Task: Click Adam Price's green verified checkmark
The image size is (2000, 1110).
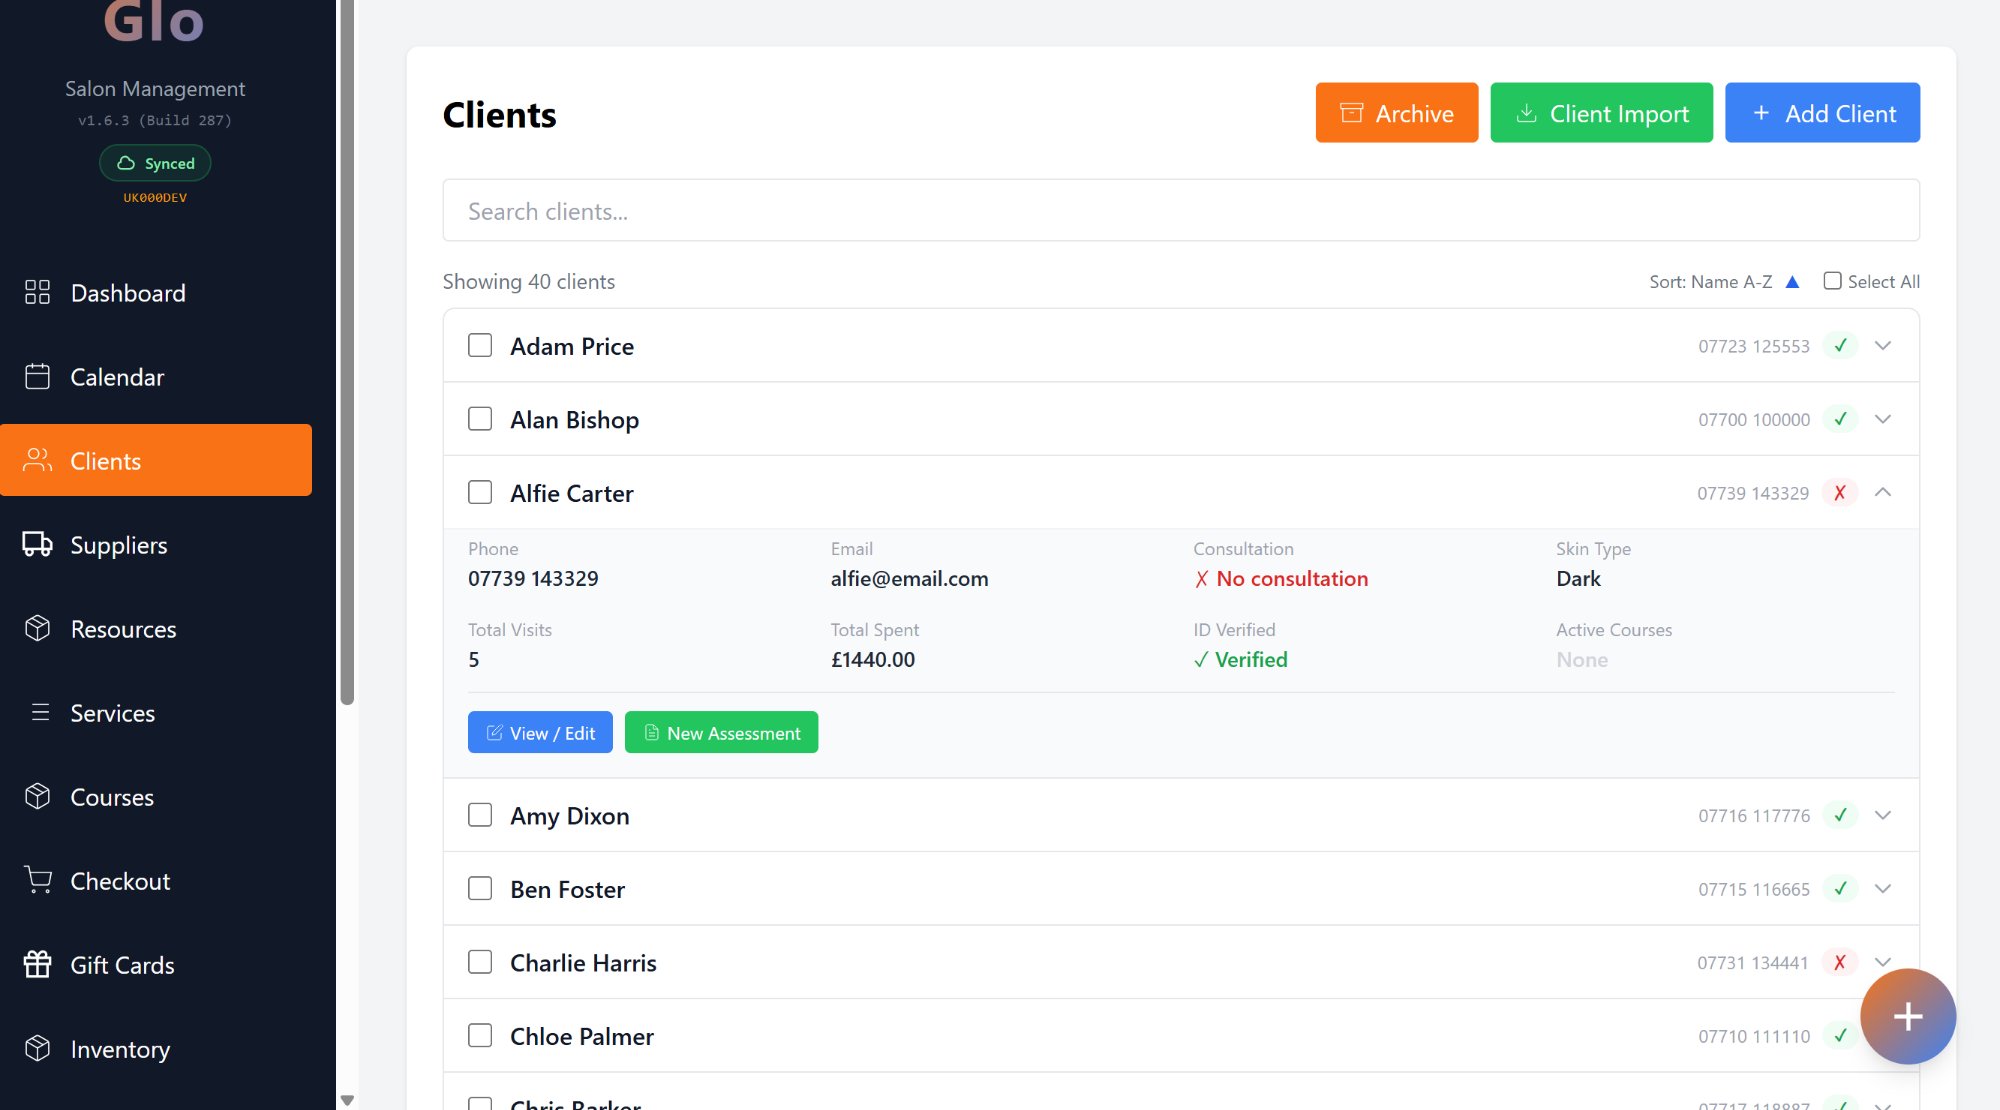Action: [x=1840, y=345]
